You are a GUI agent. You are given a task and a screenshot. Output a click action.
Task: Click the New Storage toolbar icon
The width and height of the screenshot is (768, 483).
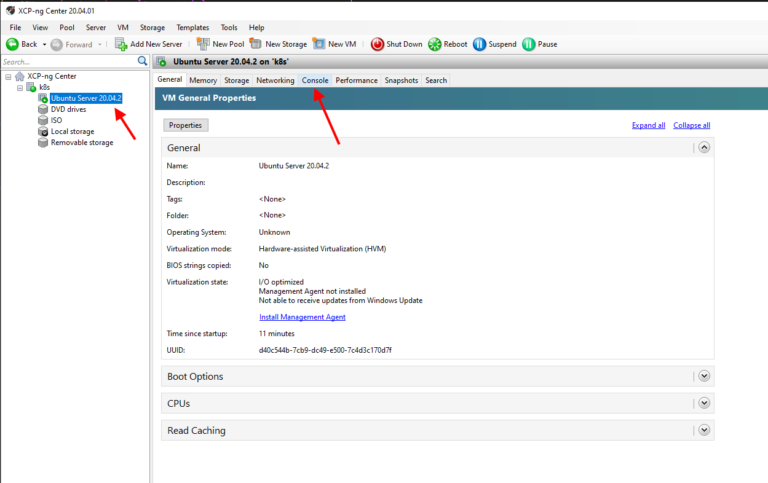[x=255, y=44]
